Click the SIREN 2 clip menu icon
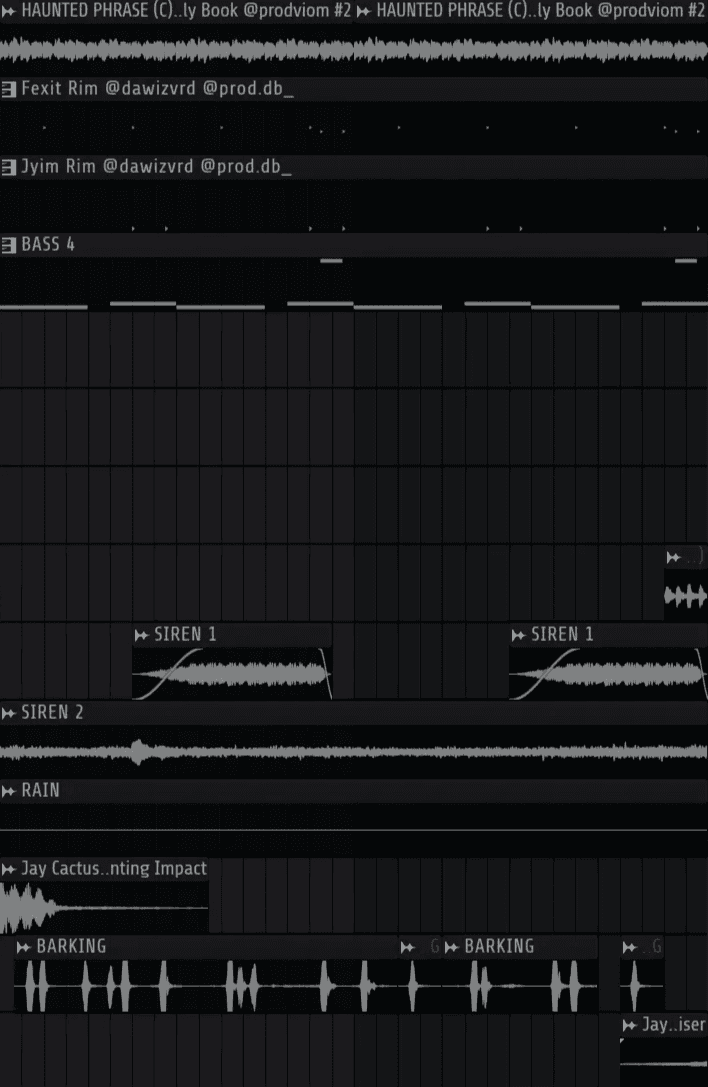The height and width of the screenshot is (1087, 708). coord(8,713)
